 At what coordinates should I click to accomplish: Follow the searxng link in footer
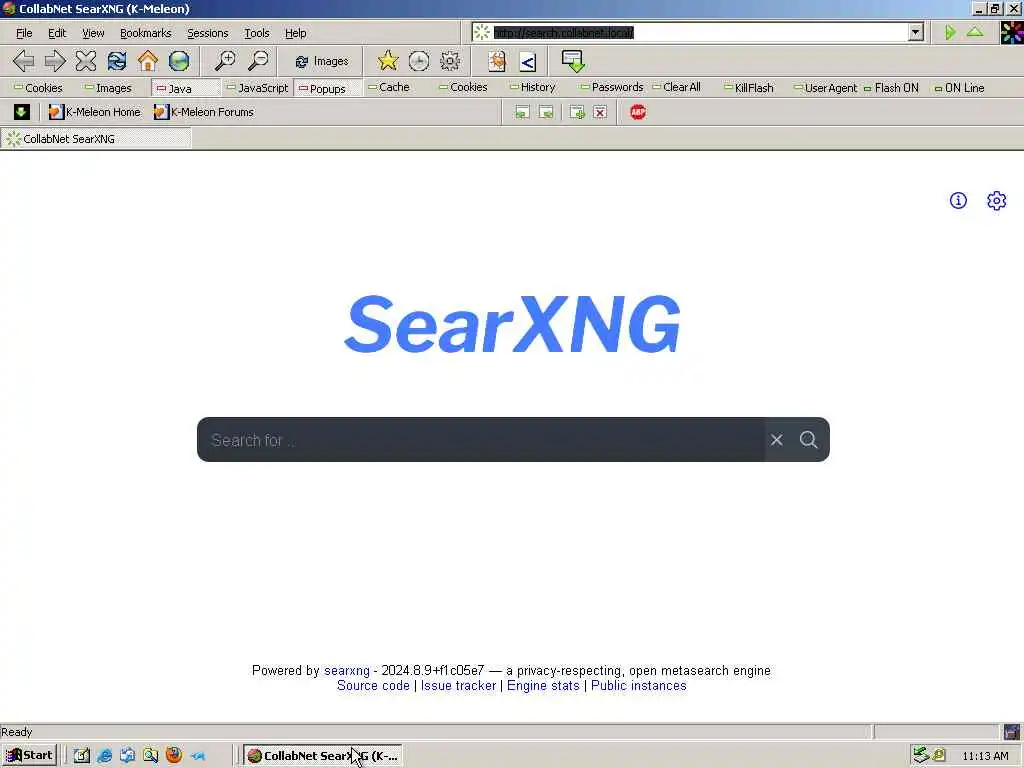tap(347, 671)
